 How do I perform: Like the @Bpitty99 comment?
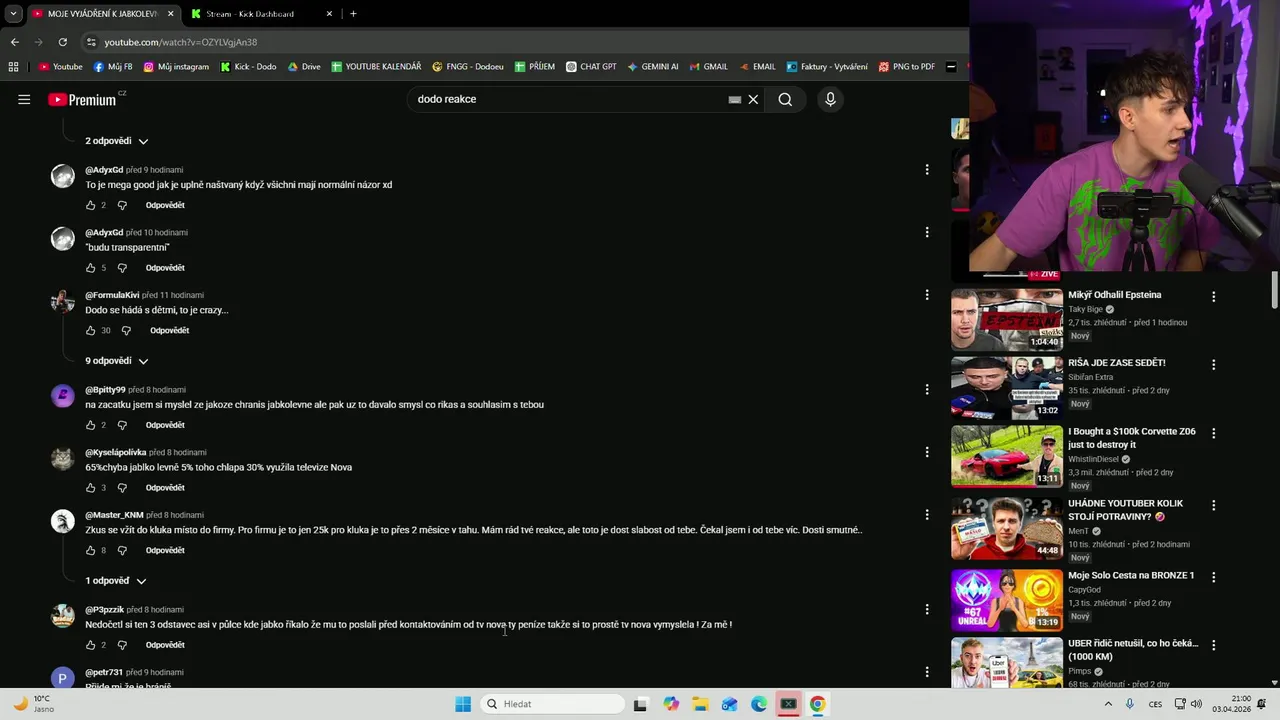(91, 425)
